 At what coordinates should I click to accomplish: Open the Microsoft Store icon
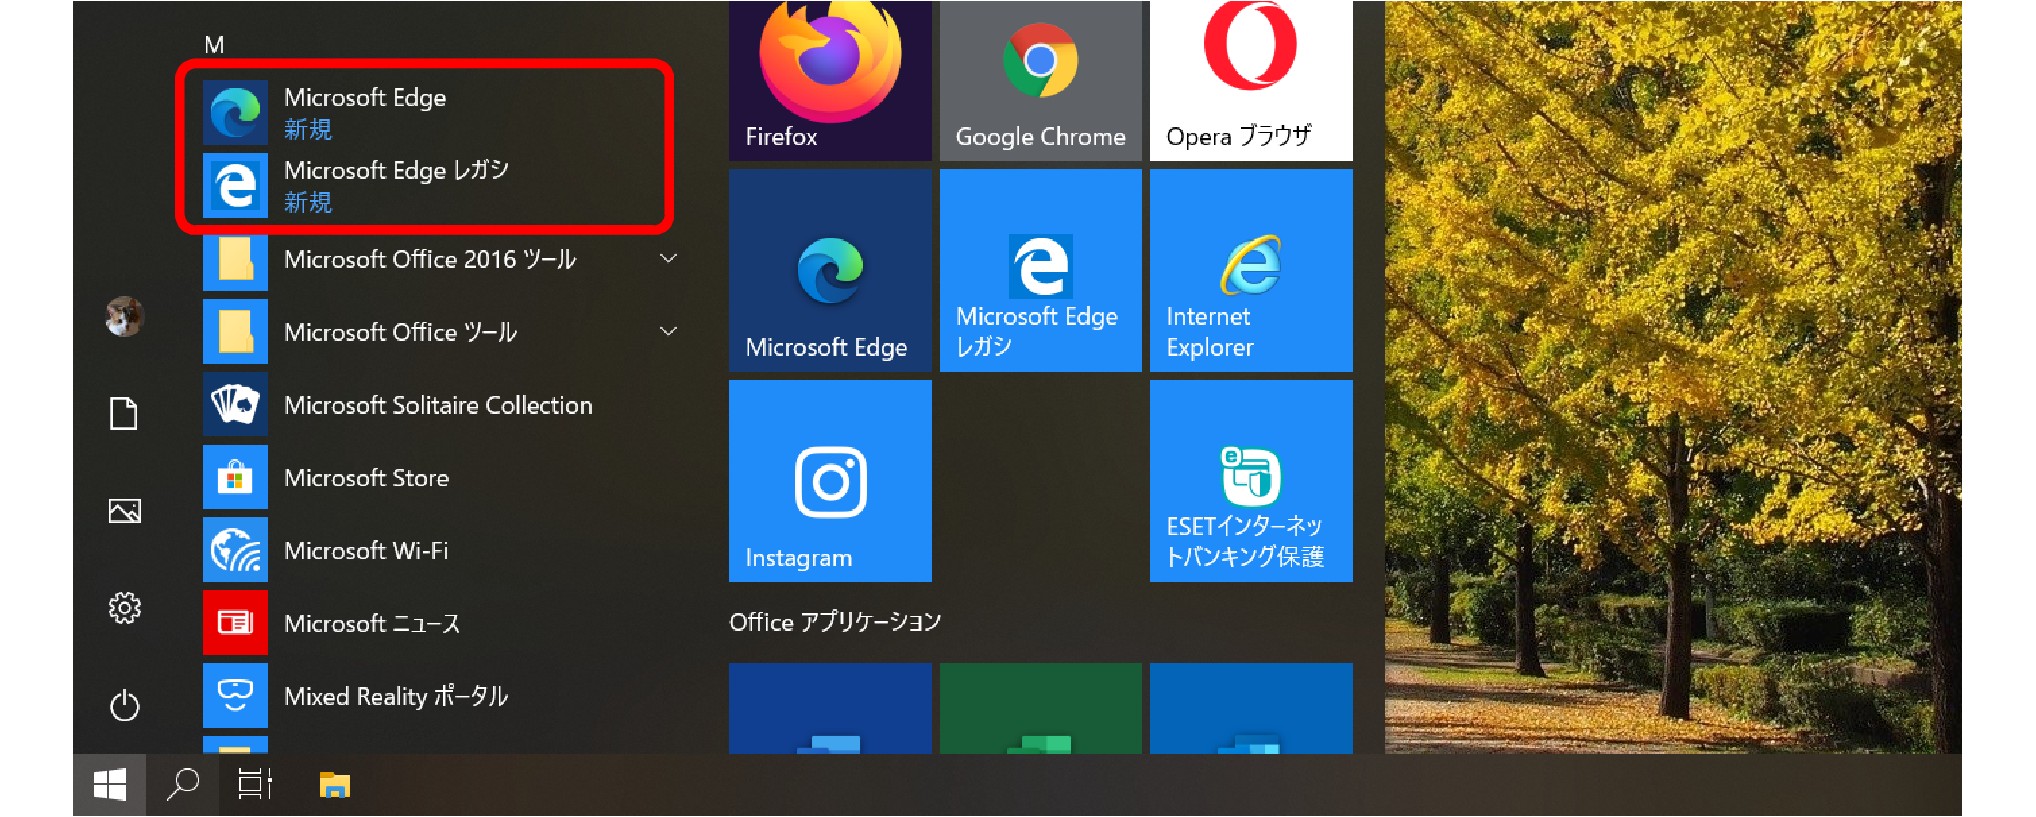click(x=235, y=477)
